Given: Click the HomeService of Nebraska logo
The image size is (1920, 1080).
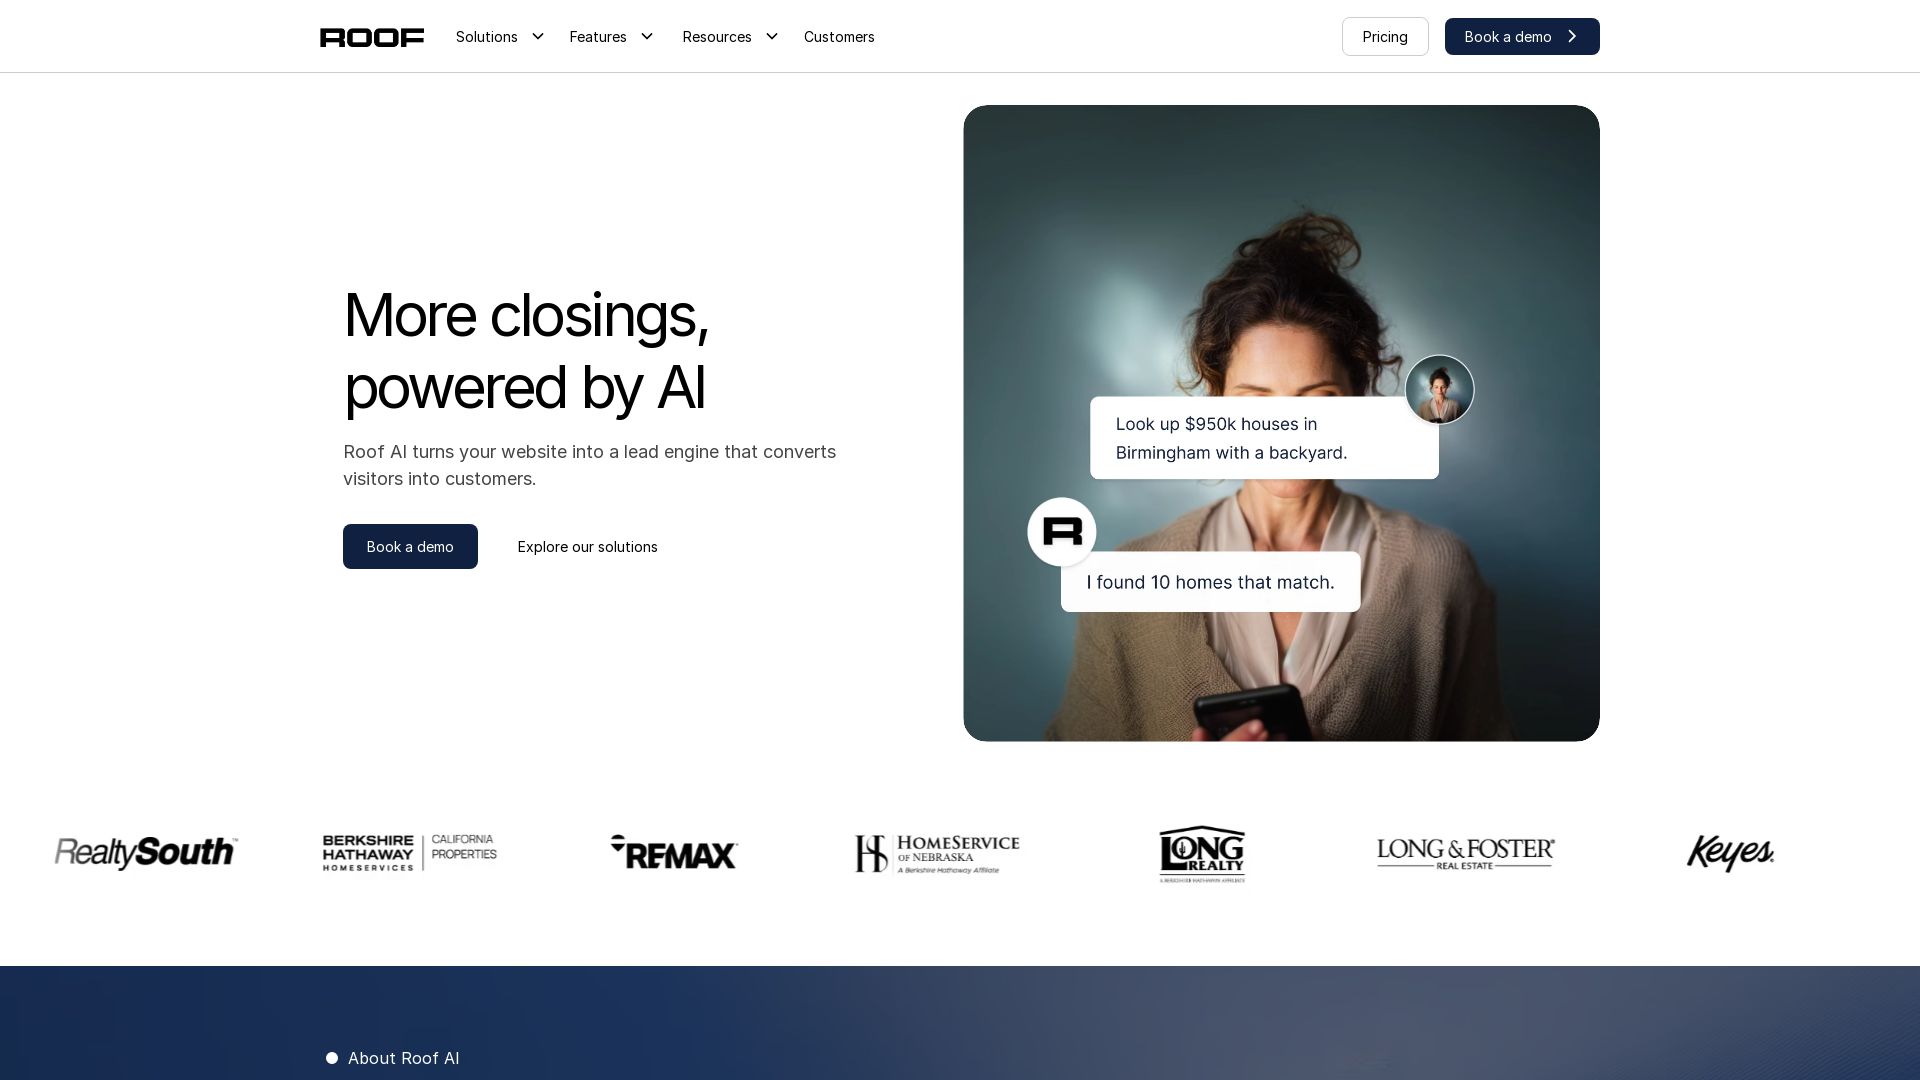Looking at the screenshot, I should coord(937,854).
